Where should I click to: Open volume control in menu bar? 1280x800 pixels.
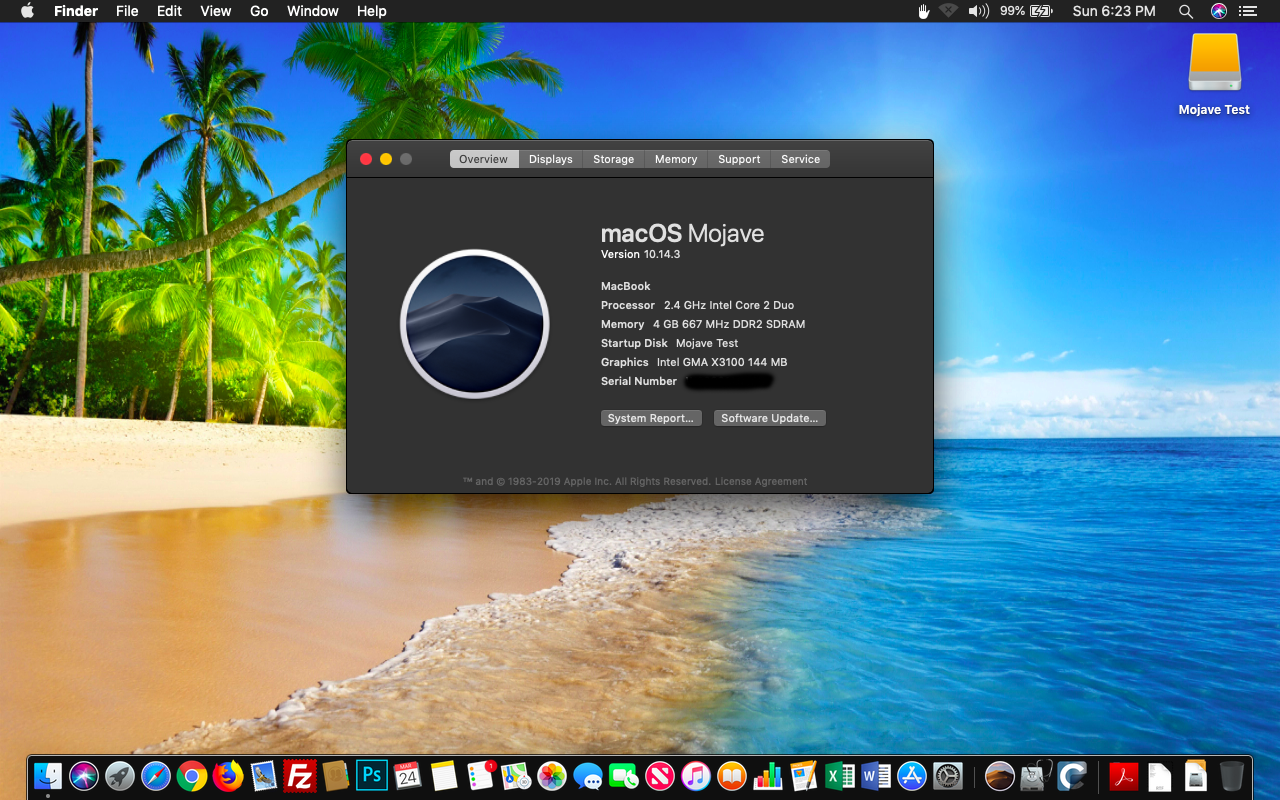[x=979, y=11]
